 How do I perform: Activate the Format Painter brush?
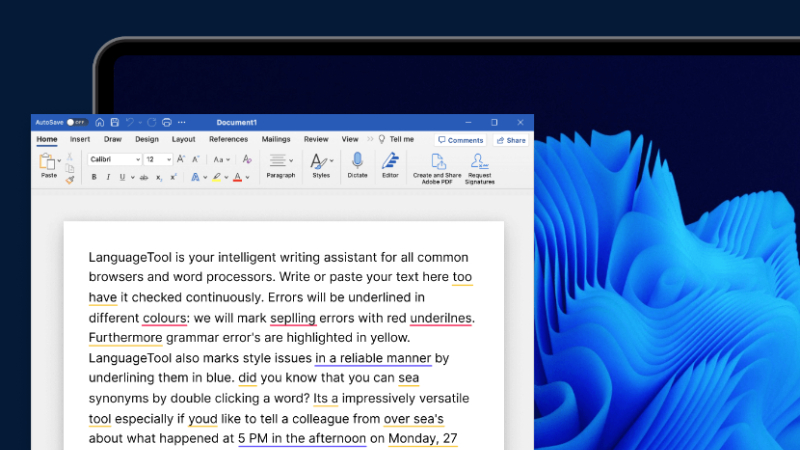(x=70, y=180)
